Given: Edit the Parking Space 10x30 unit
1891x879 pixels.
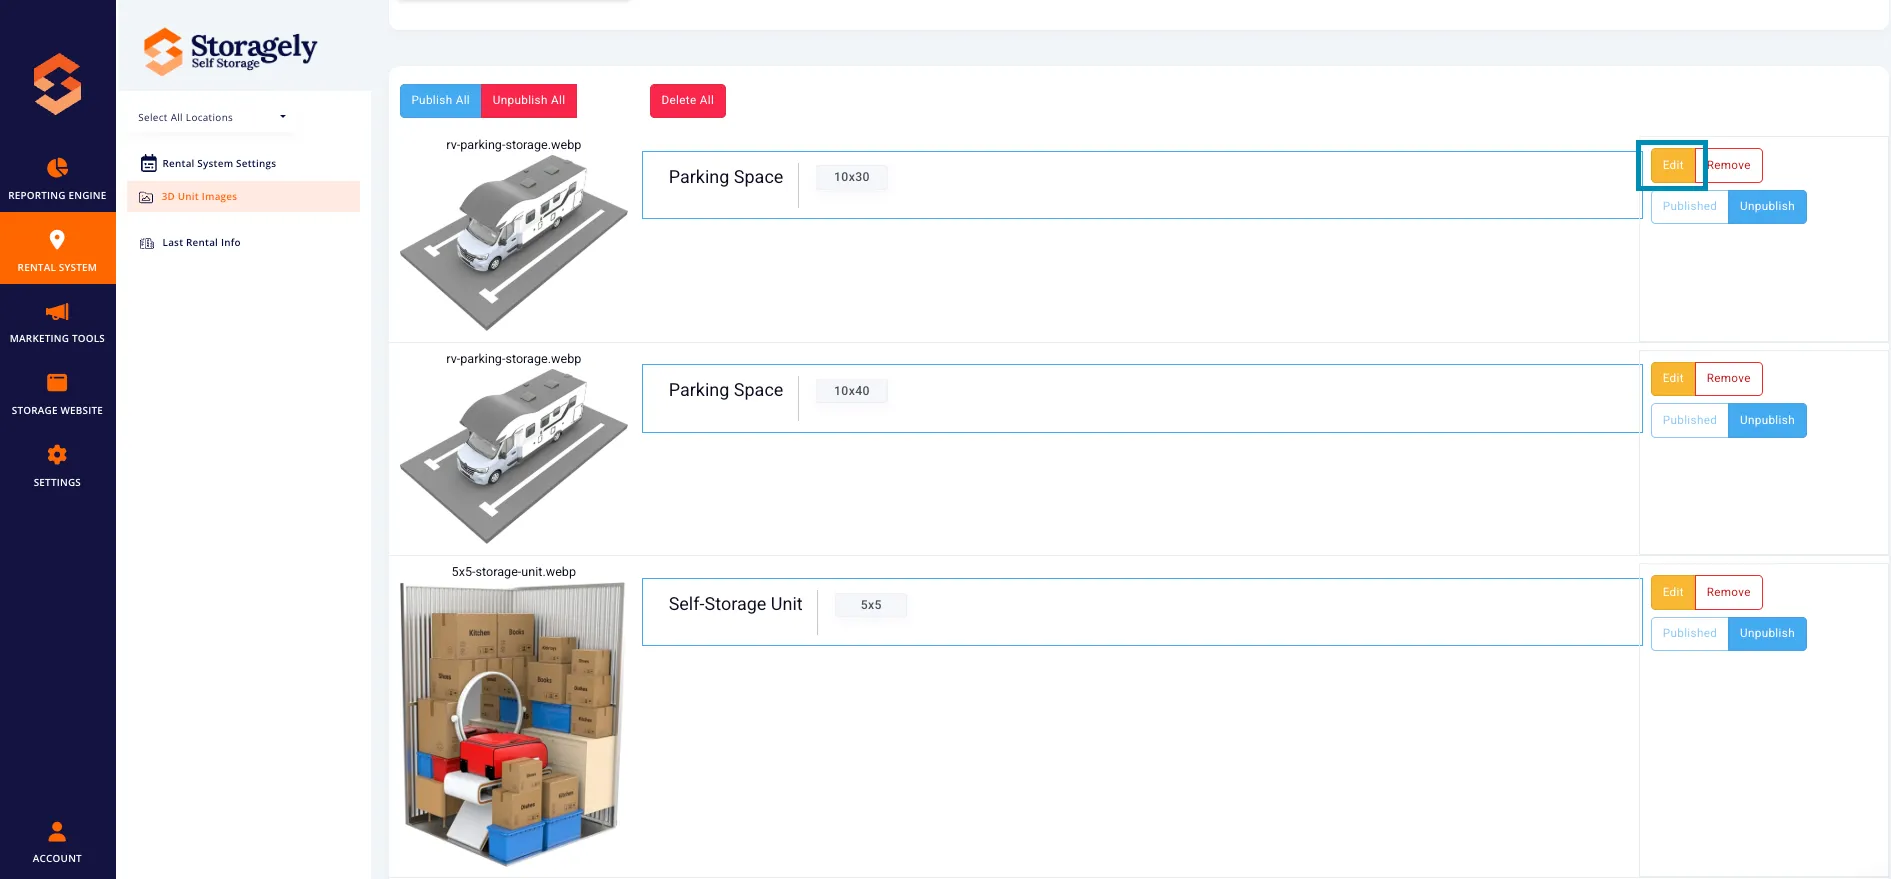Looking at the screenshot, I should pos(1673,165).
